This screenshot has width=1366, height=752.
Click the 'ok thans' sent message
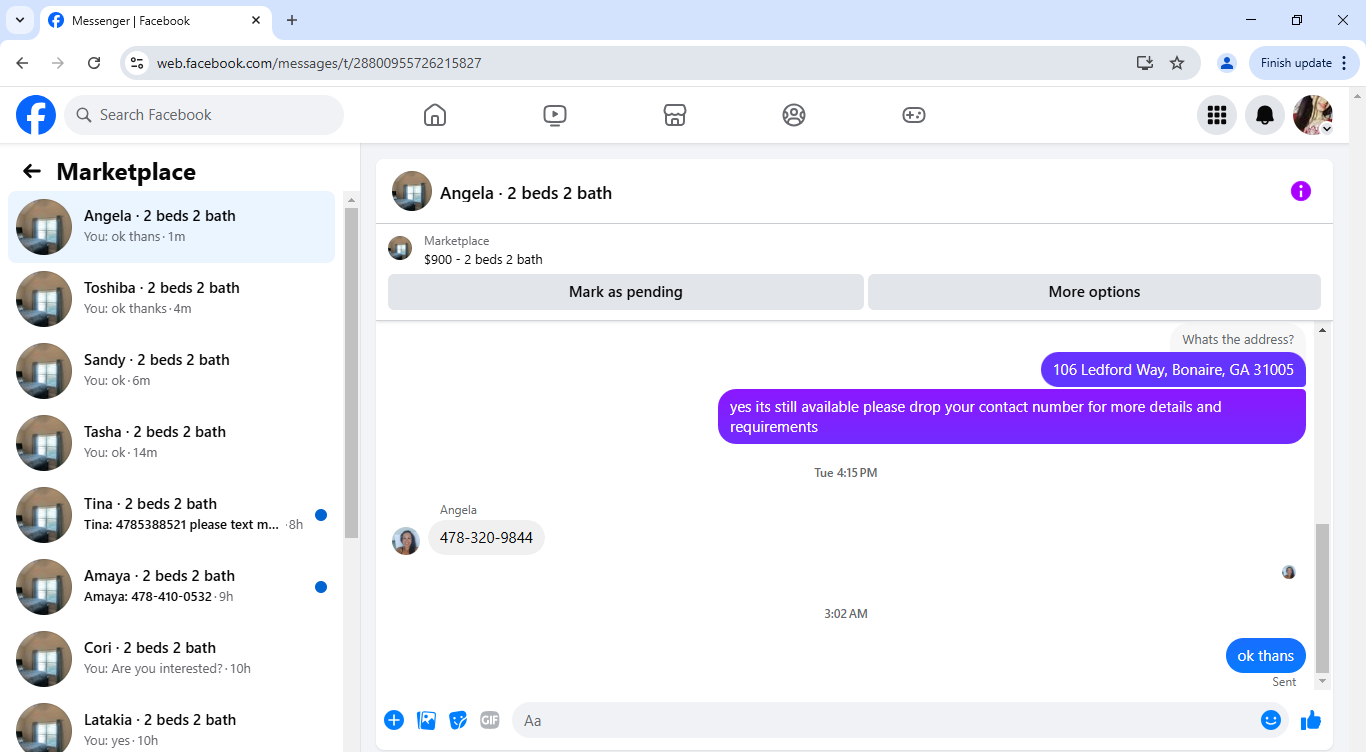pos(1266,656)
